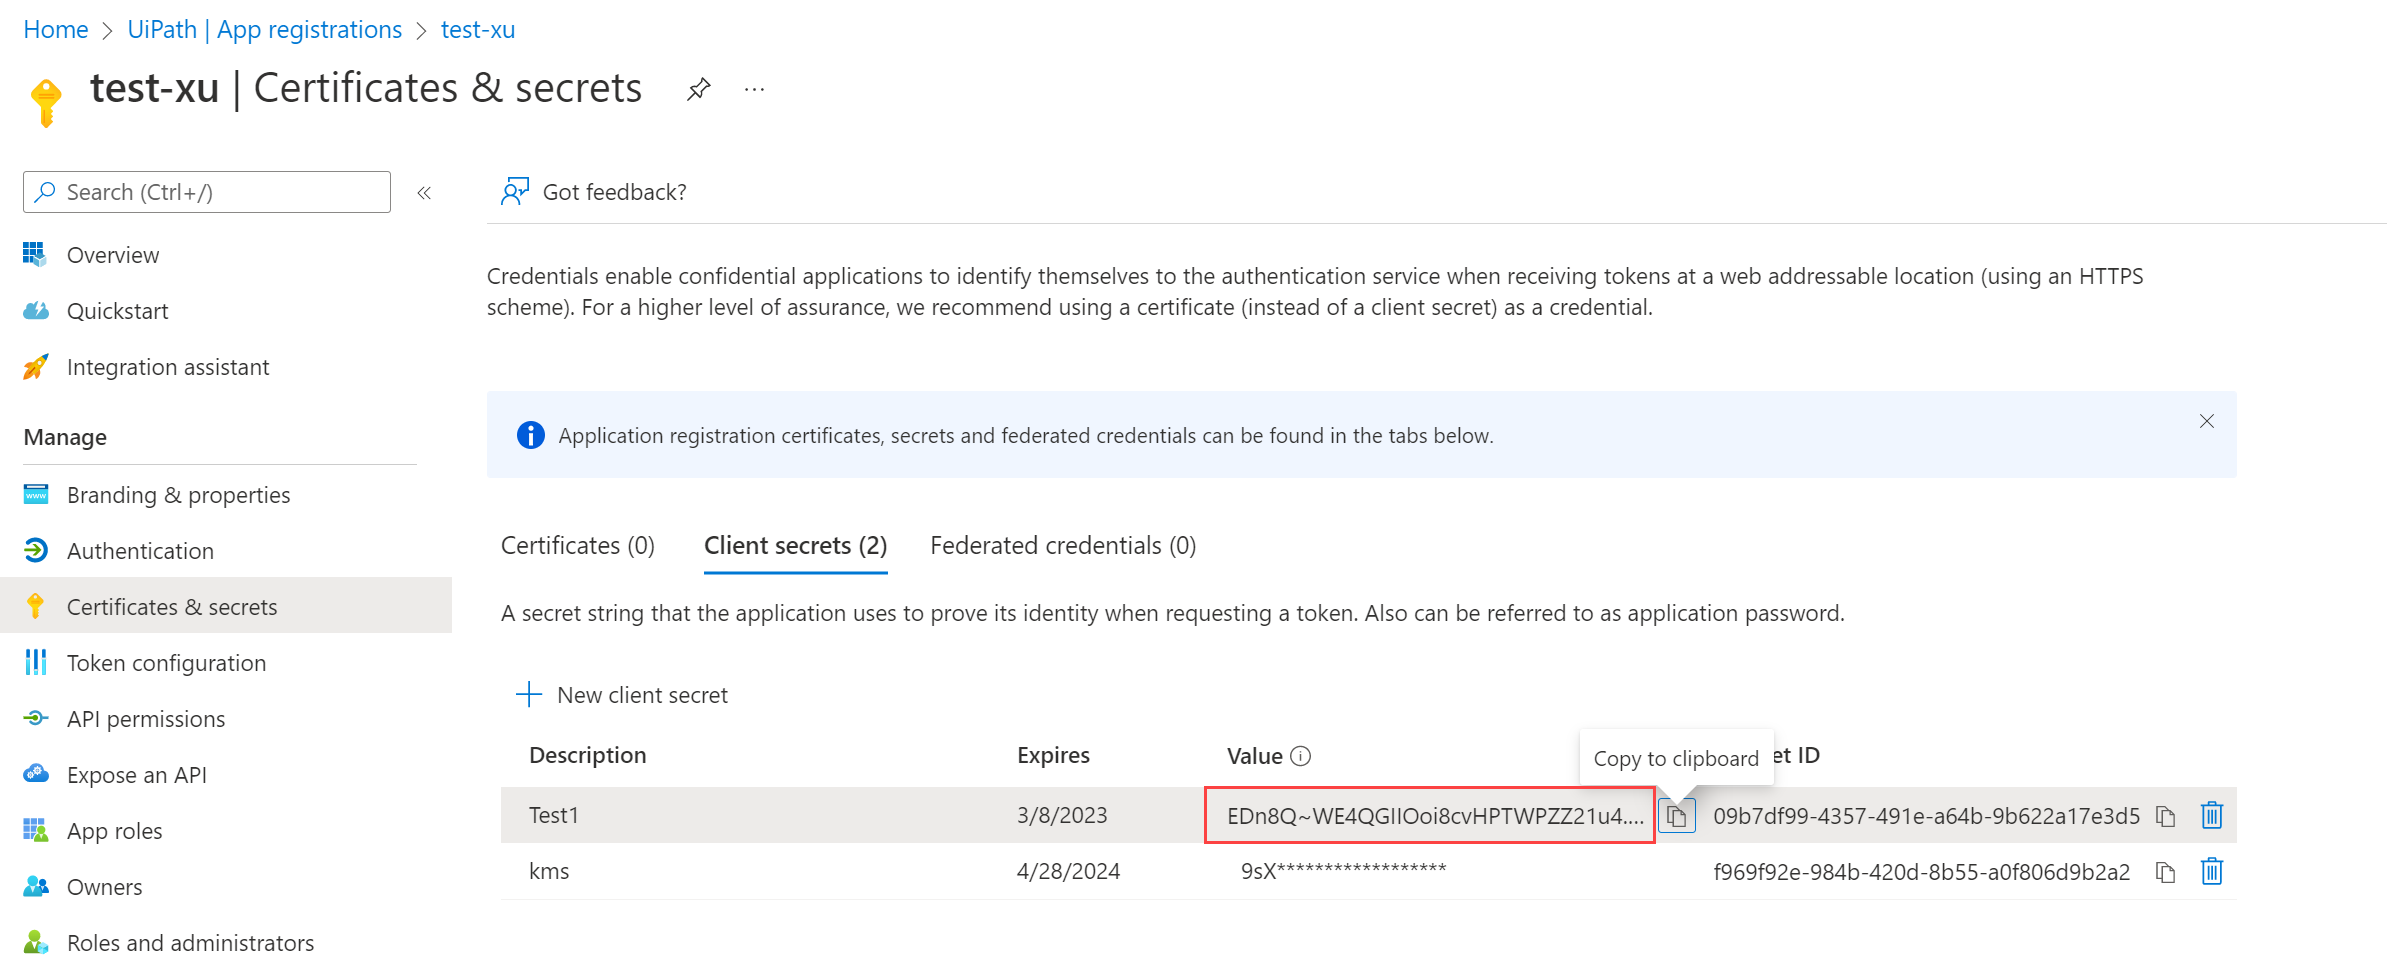2387x965 pixels.
Task: Click the Quickstart cloud icon
Action: pyautogui.click(x=36, y=310)
